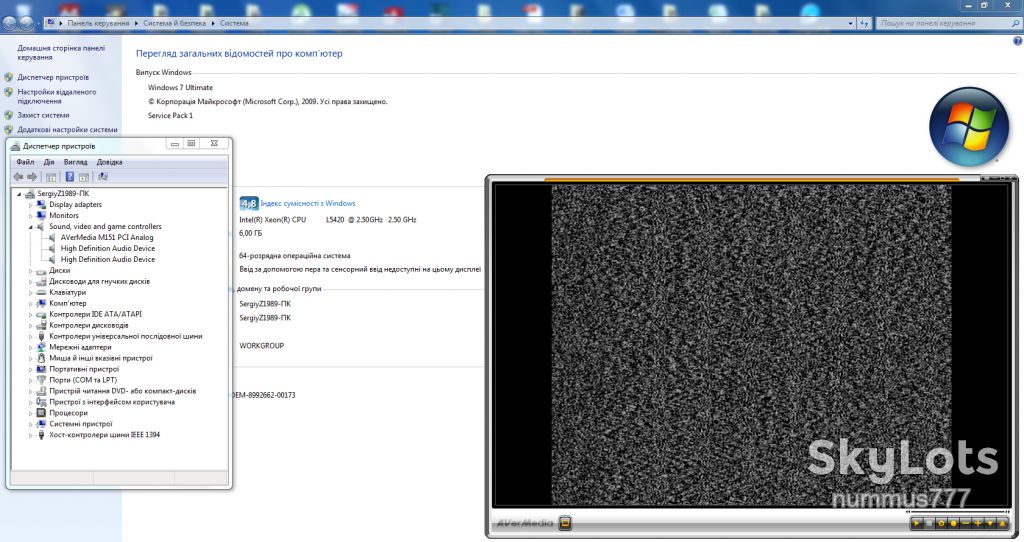The height and width of the screenshot is (542, 1024).
Task: Click the plus button in AVerMedia player
Action: click(x=978, y=523)
